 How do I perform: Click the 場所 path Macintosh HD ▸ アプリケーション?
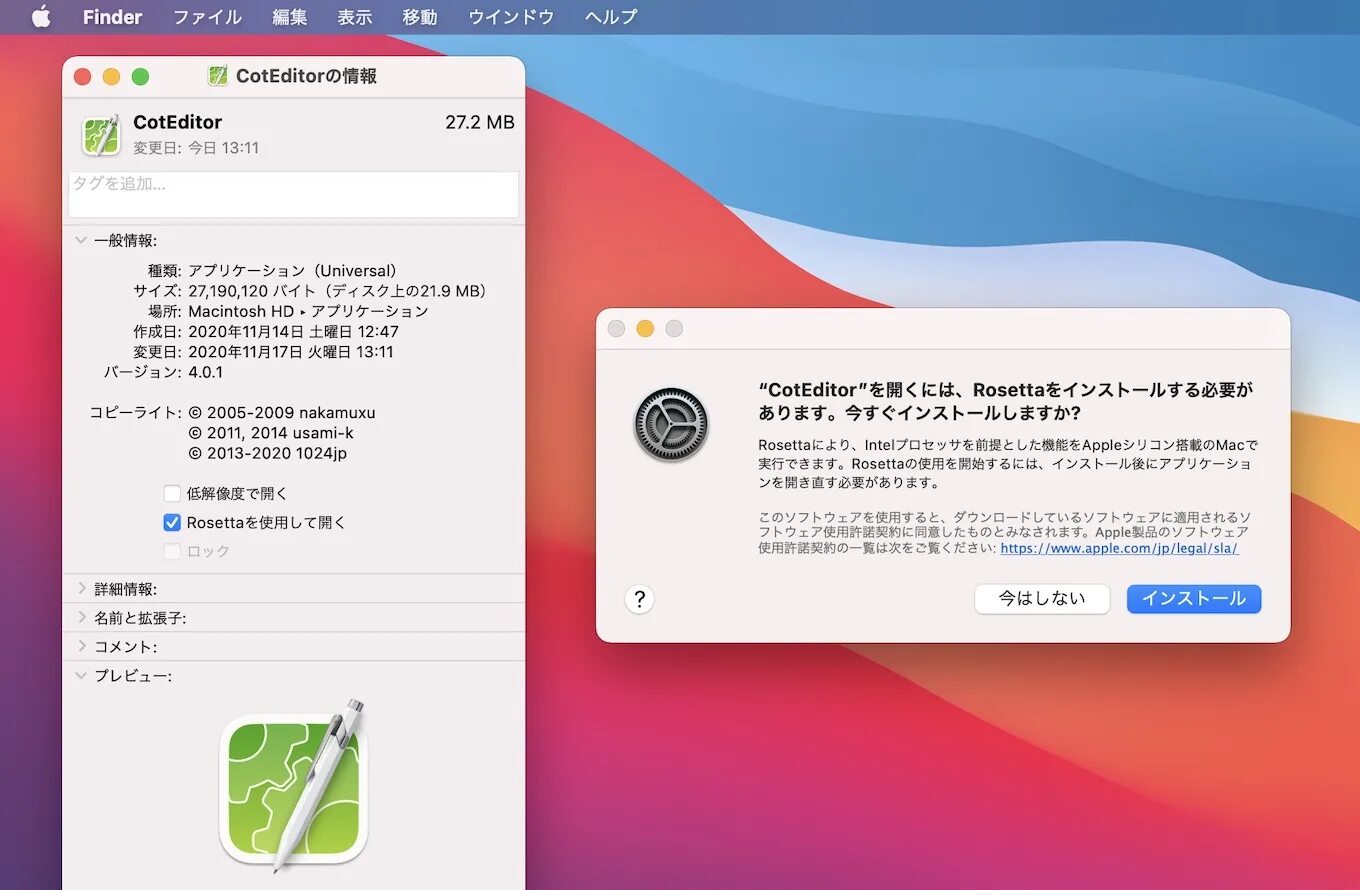(x=308, y=311)
